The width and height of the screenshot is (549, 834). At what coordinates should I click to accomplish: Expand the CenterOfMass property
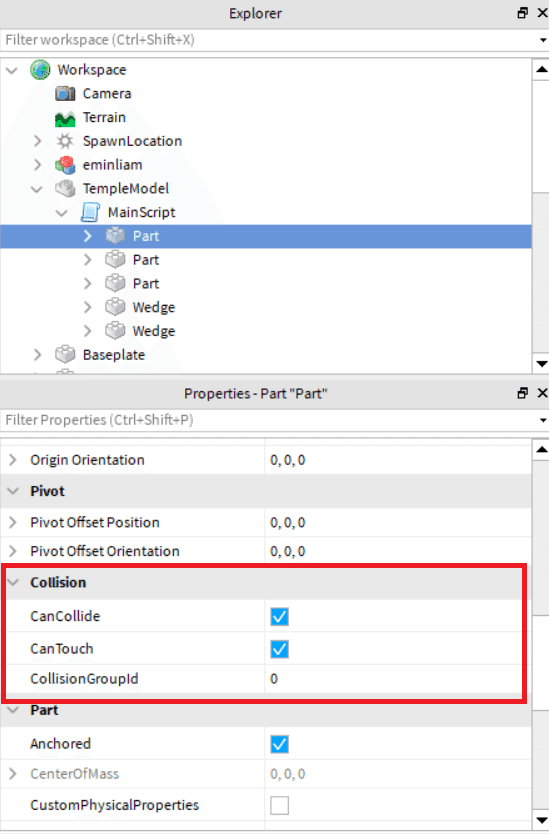pyautogui.click(x=13, y=774)
